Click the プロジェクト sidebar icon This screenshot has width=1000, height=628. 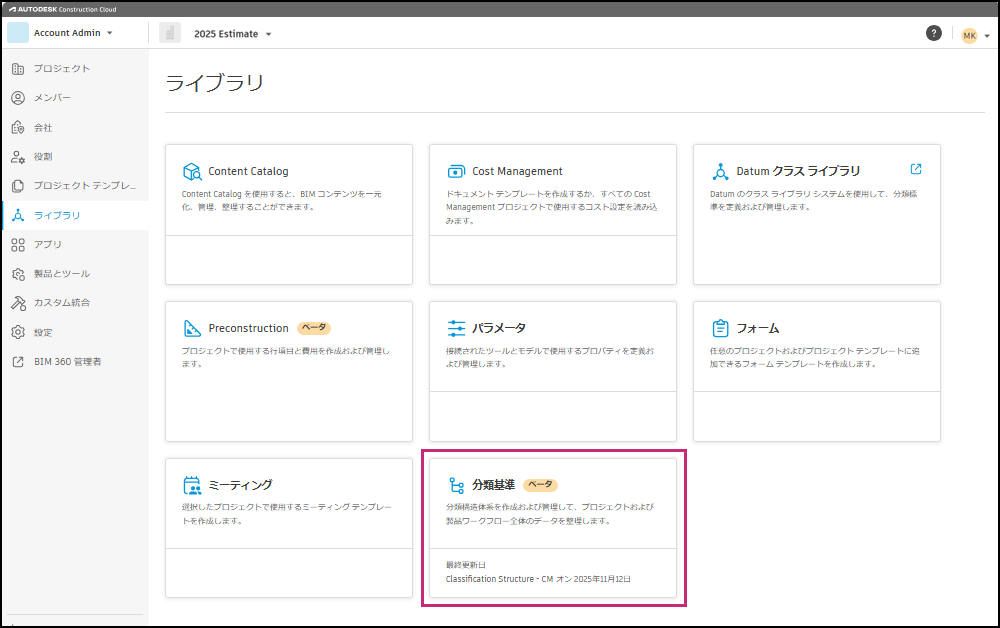pos(18,69)
